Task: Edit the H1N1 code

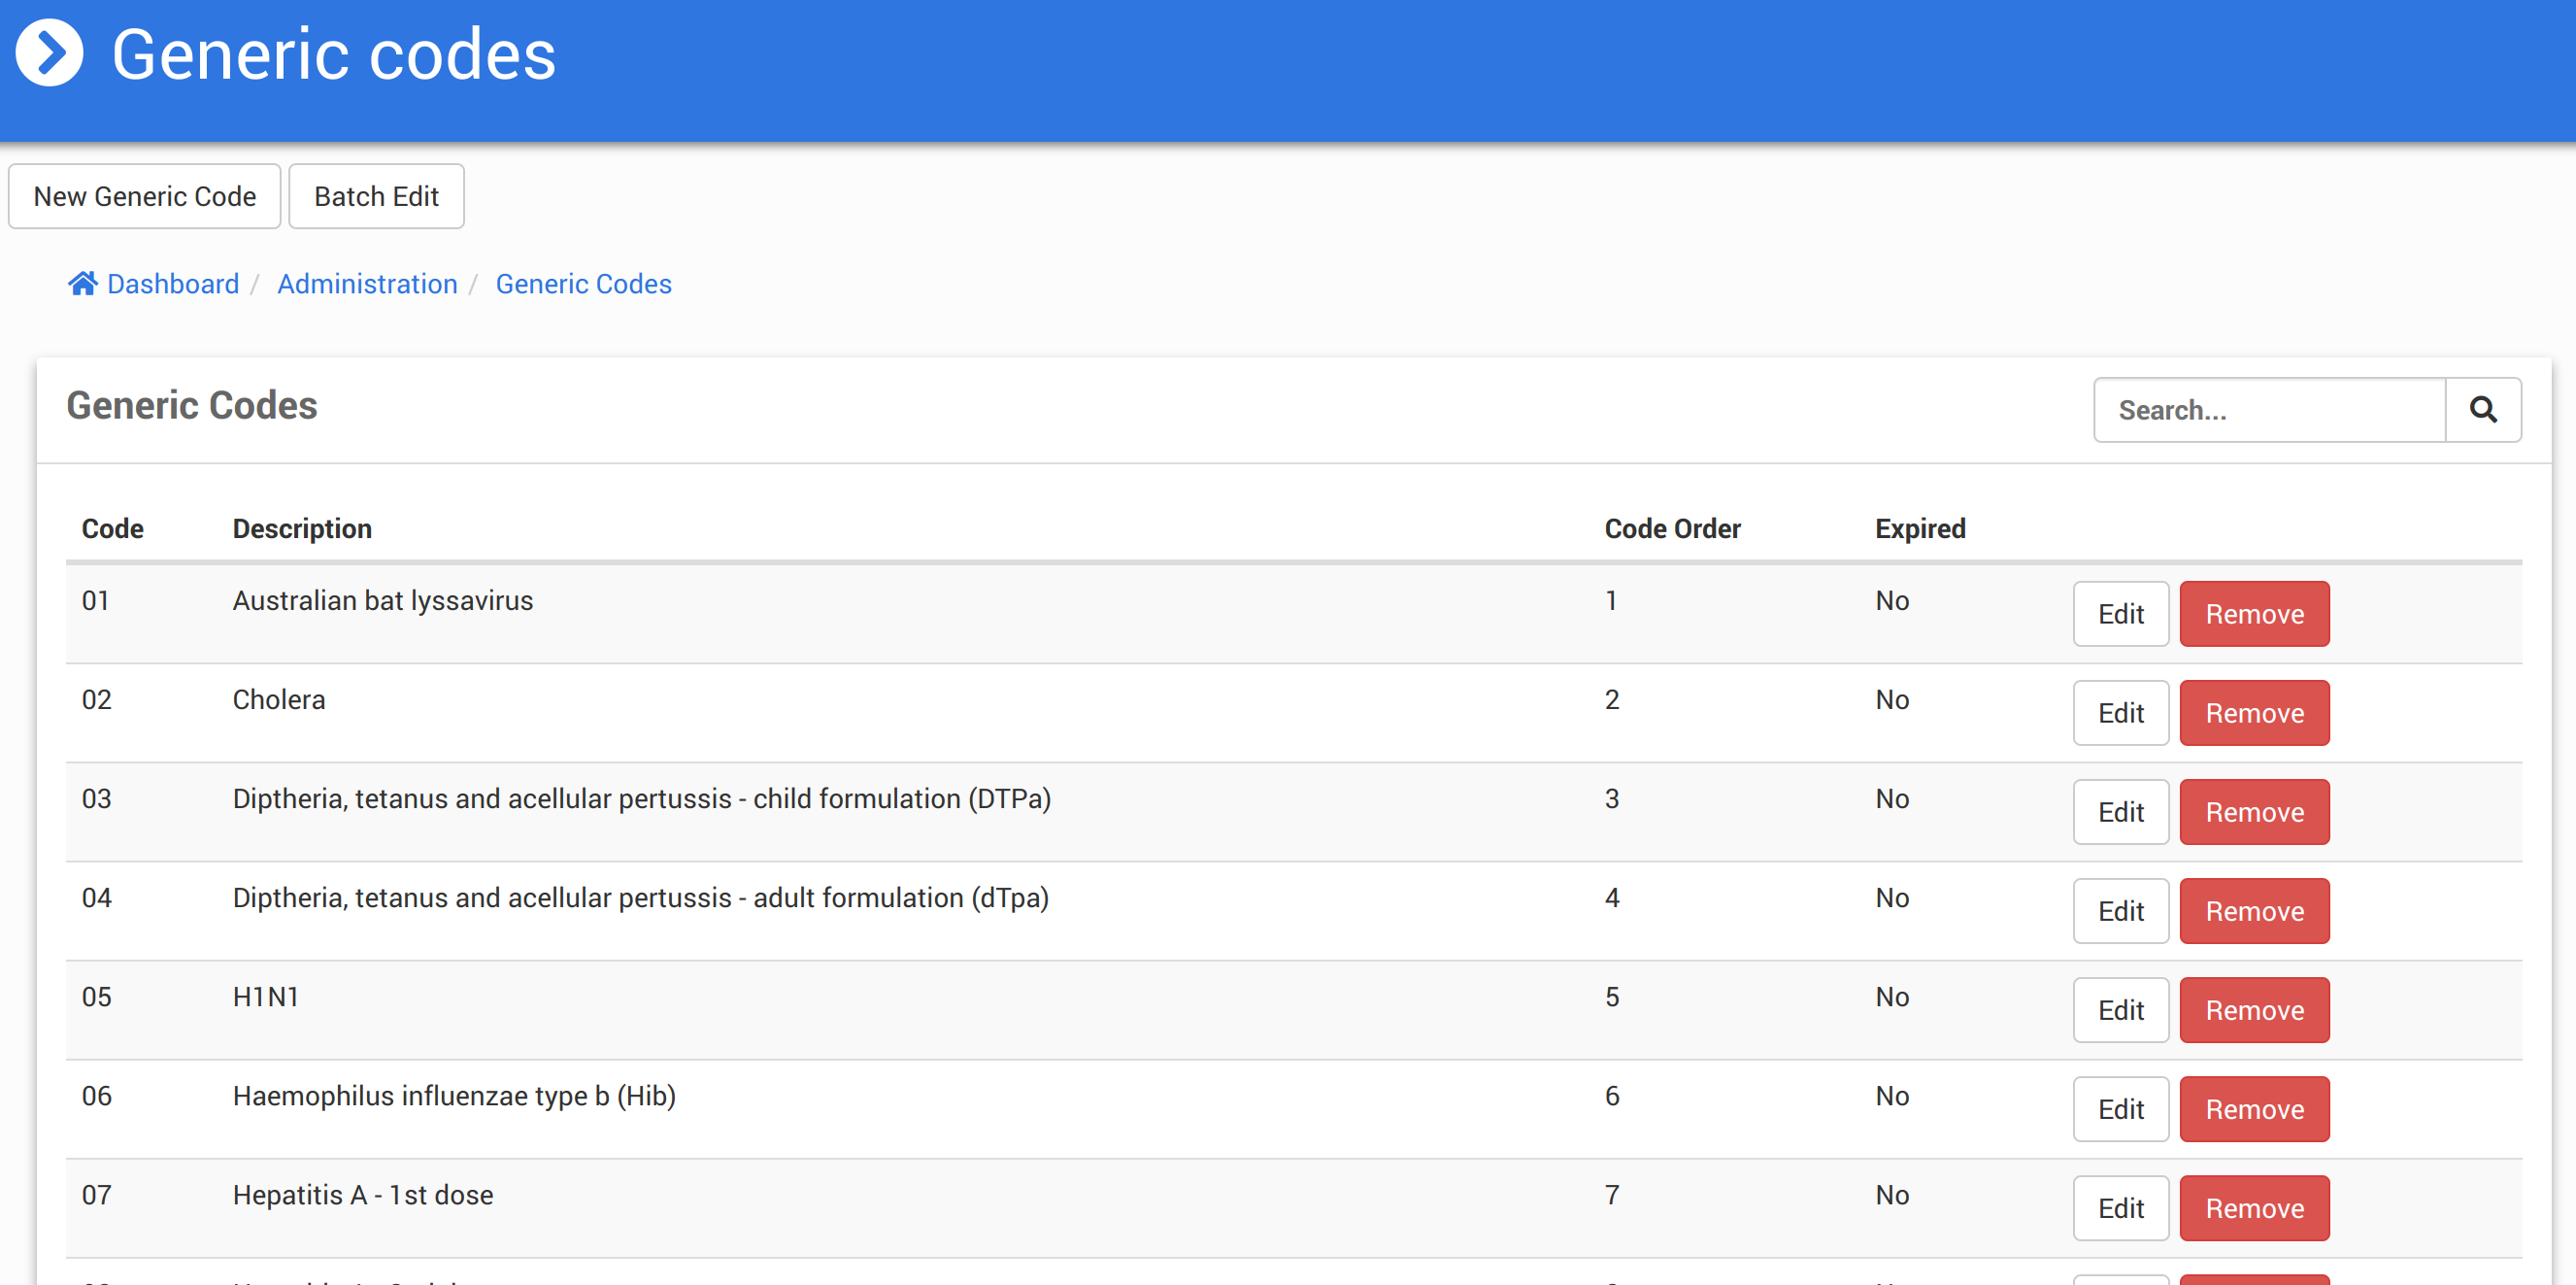Action: pos(2120,1010)
